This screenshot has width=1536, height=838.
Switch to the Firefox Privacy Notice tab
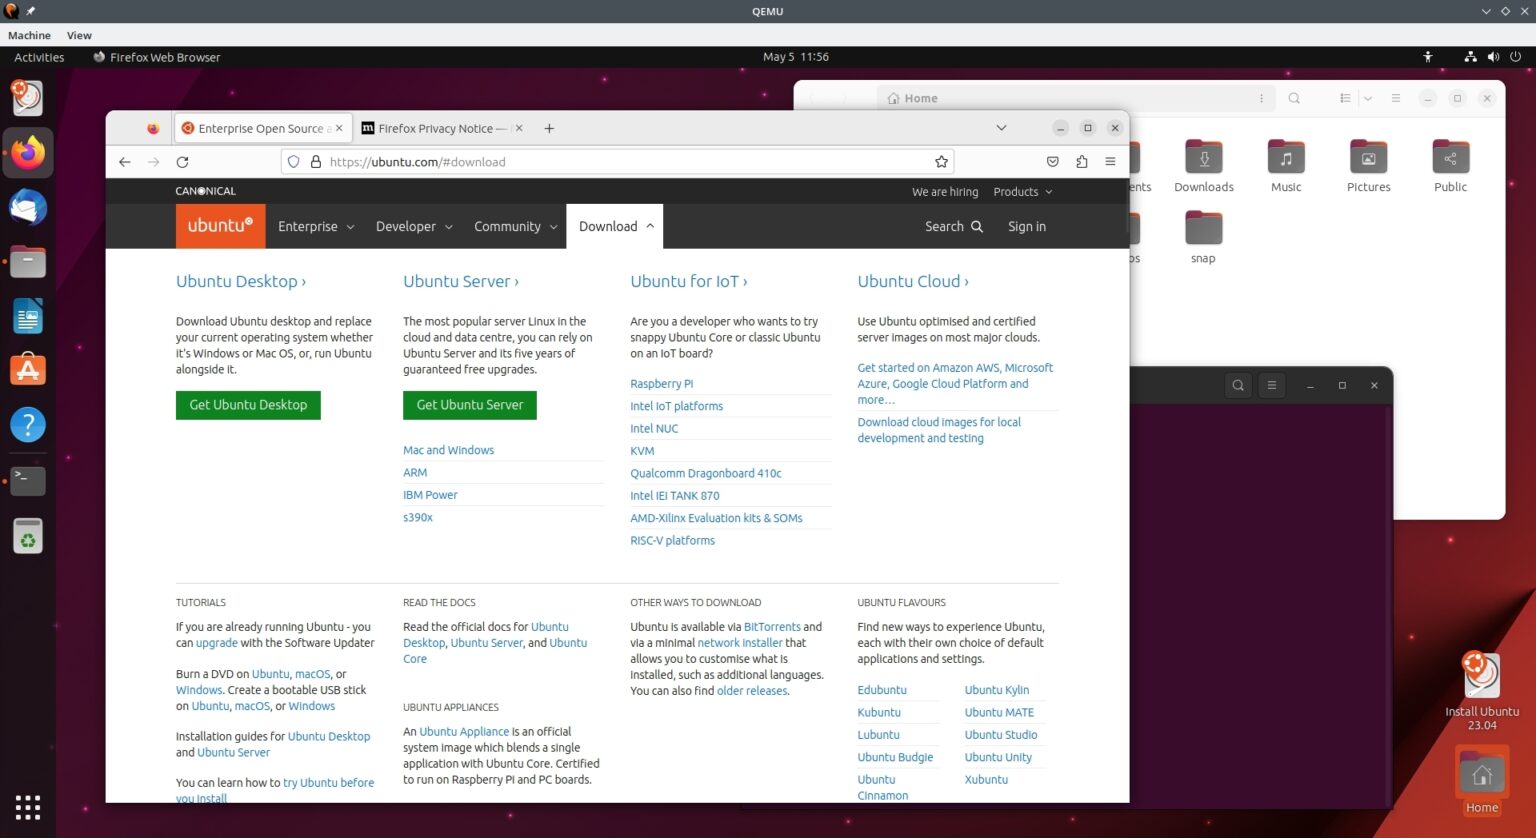(435, 128)
